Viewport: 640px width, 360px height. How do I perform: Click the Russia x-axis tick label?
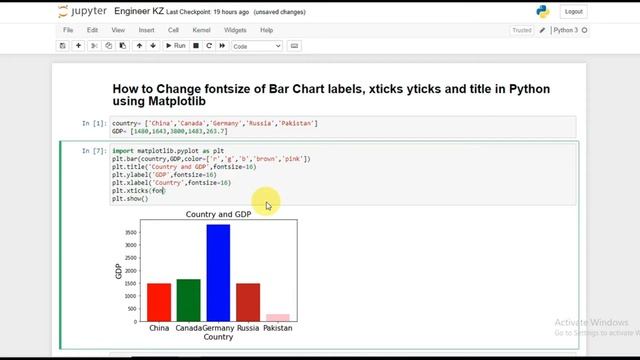[x=248, y=328]
